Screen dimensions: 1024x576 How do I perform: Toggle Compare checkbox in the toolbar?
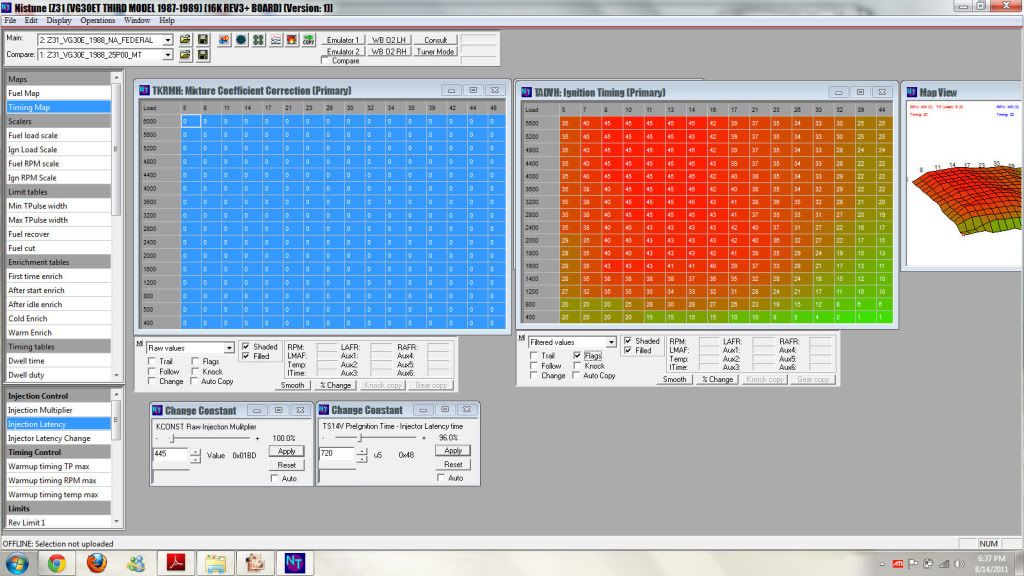pos(325,60)
